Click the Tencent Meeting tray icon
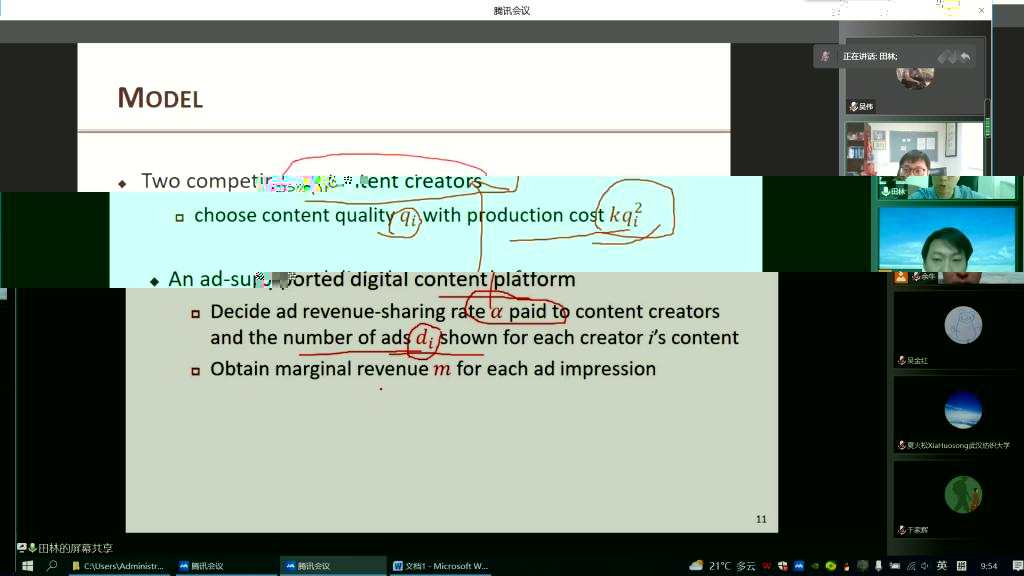 pos(799,566)
